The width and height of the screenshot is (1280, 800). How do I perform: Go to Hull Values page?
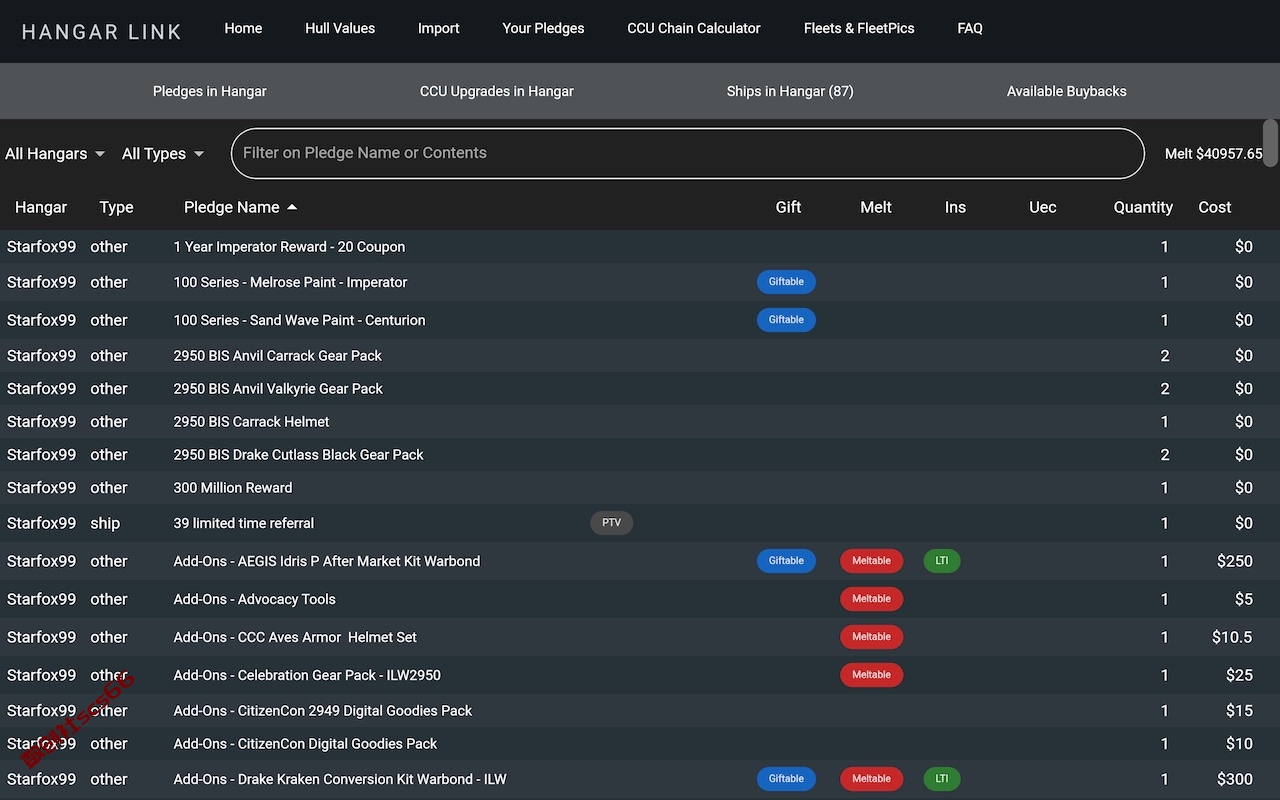pyautogui.click(x=340, y=28)
